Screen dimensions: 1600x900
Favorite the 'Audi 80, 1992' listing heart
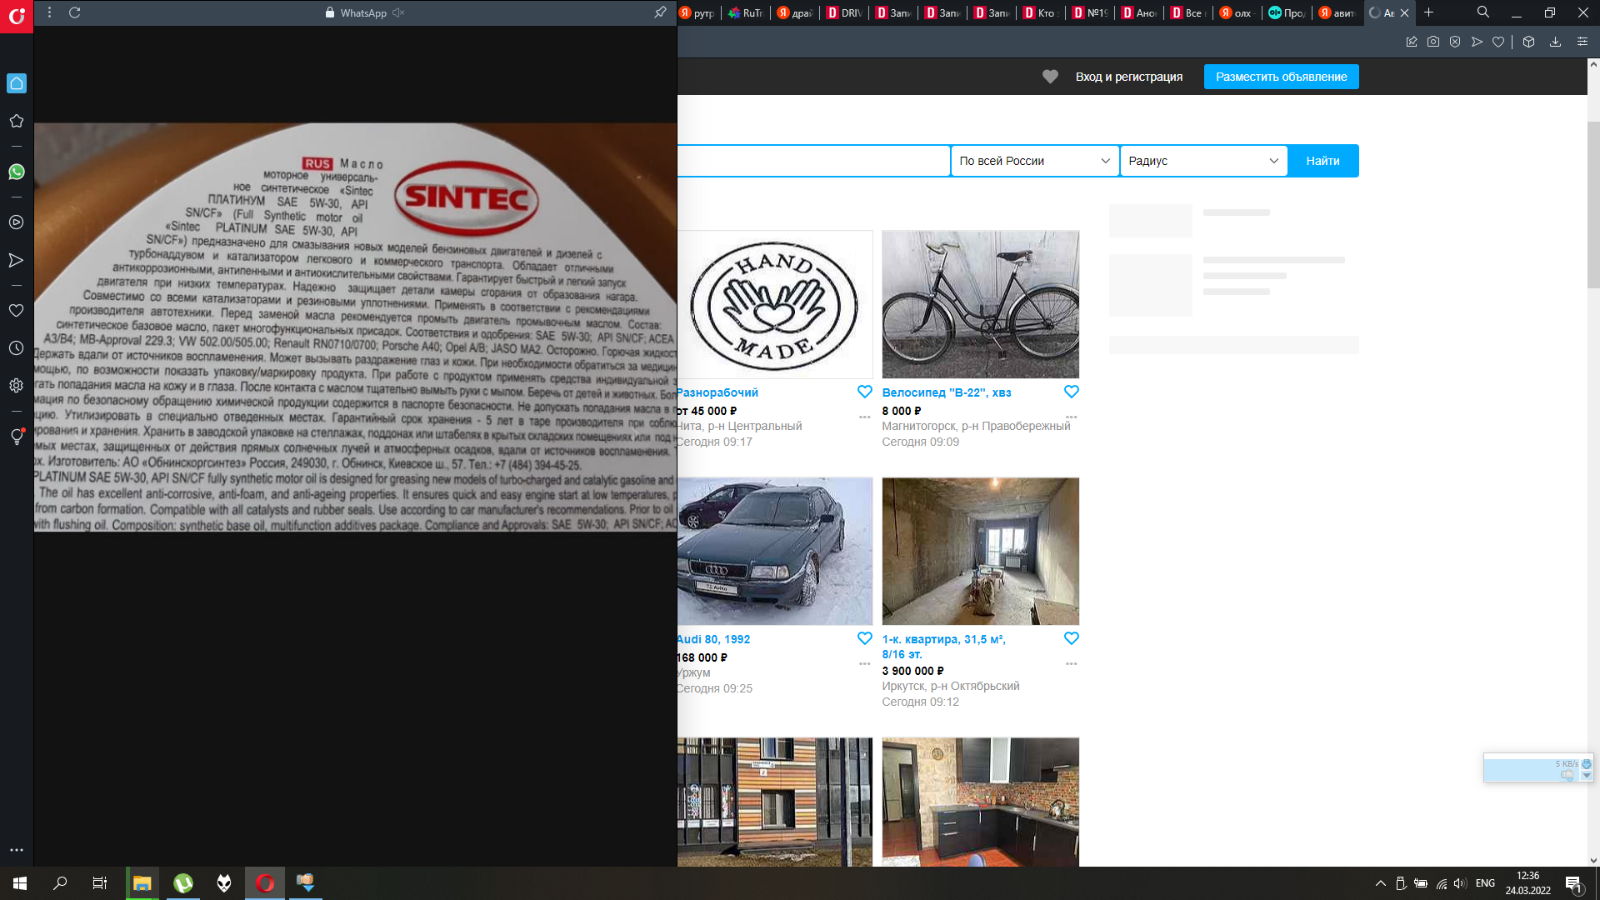[865, 638]
